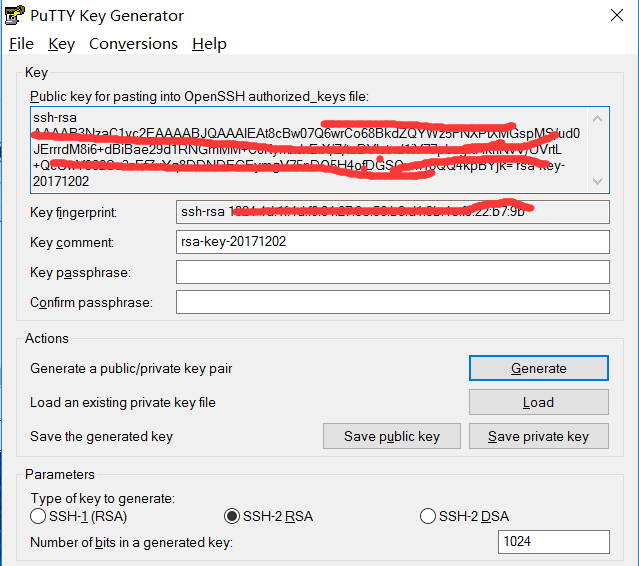Open the File menu

click(x=21, y=44)
